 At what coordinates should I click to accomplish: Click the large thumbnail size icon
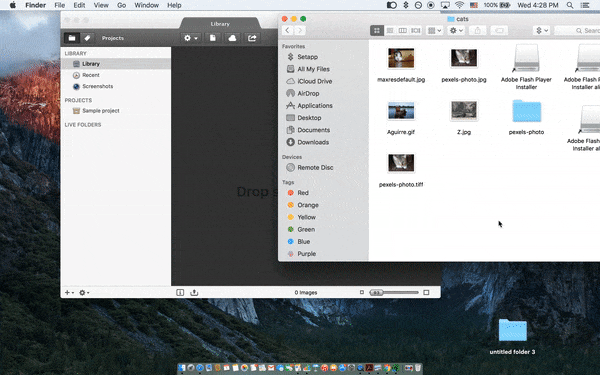tap(426, 293)
